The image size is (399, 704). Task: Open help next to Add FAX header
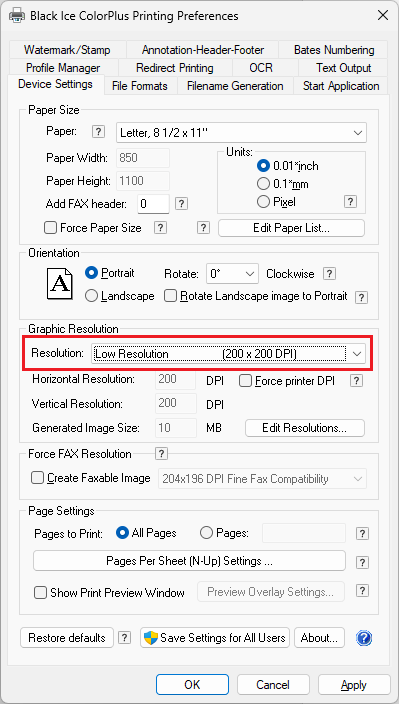pyautogui.click(x=181, y=204)
